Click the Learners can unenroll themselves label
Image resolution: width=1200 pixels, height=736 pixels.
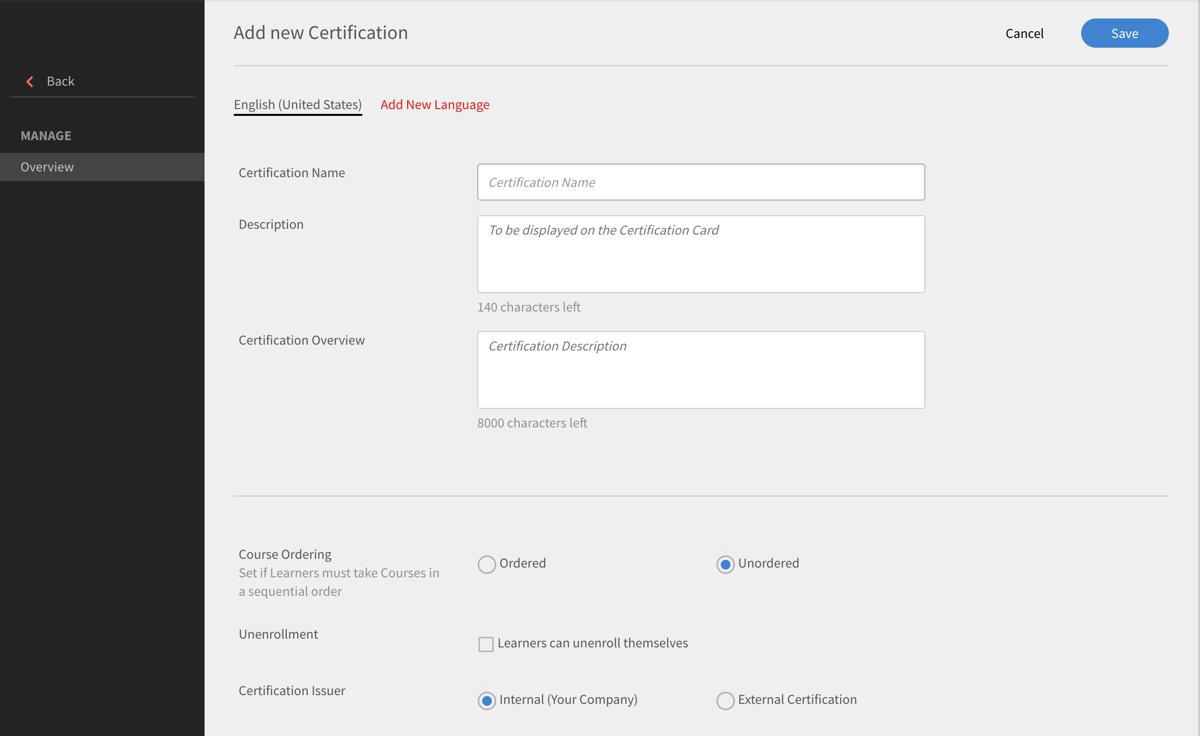[592, 643]
